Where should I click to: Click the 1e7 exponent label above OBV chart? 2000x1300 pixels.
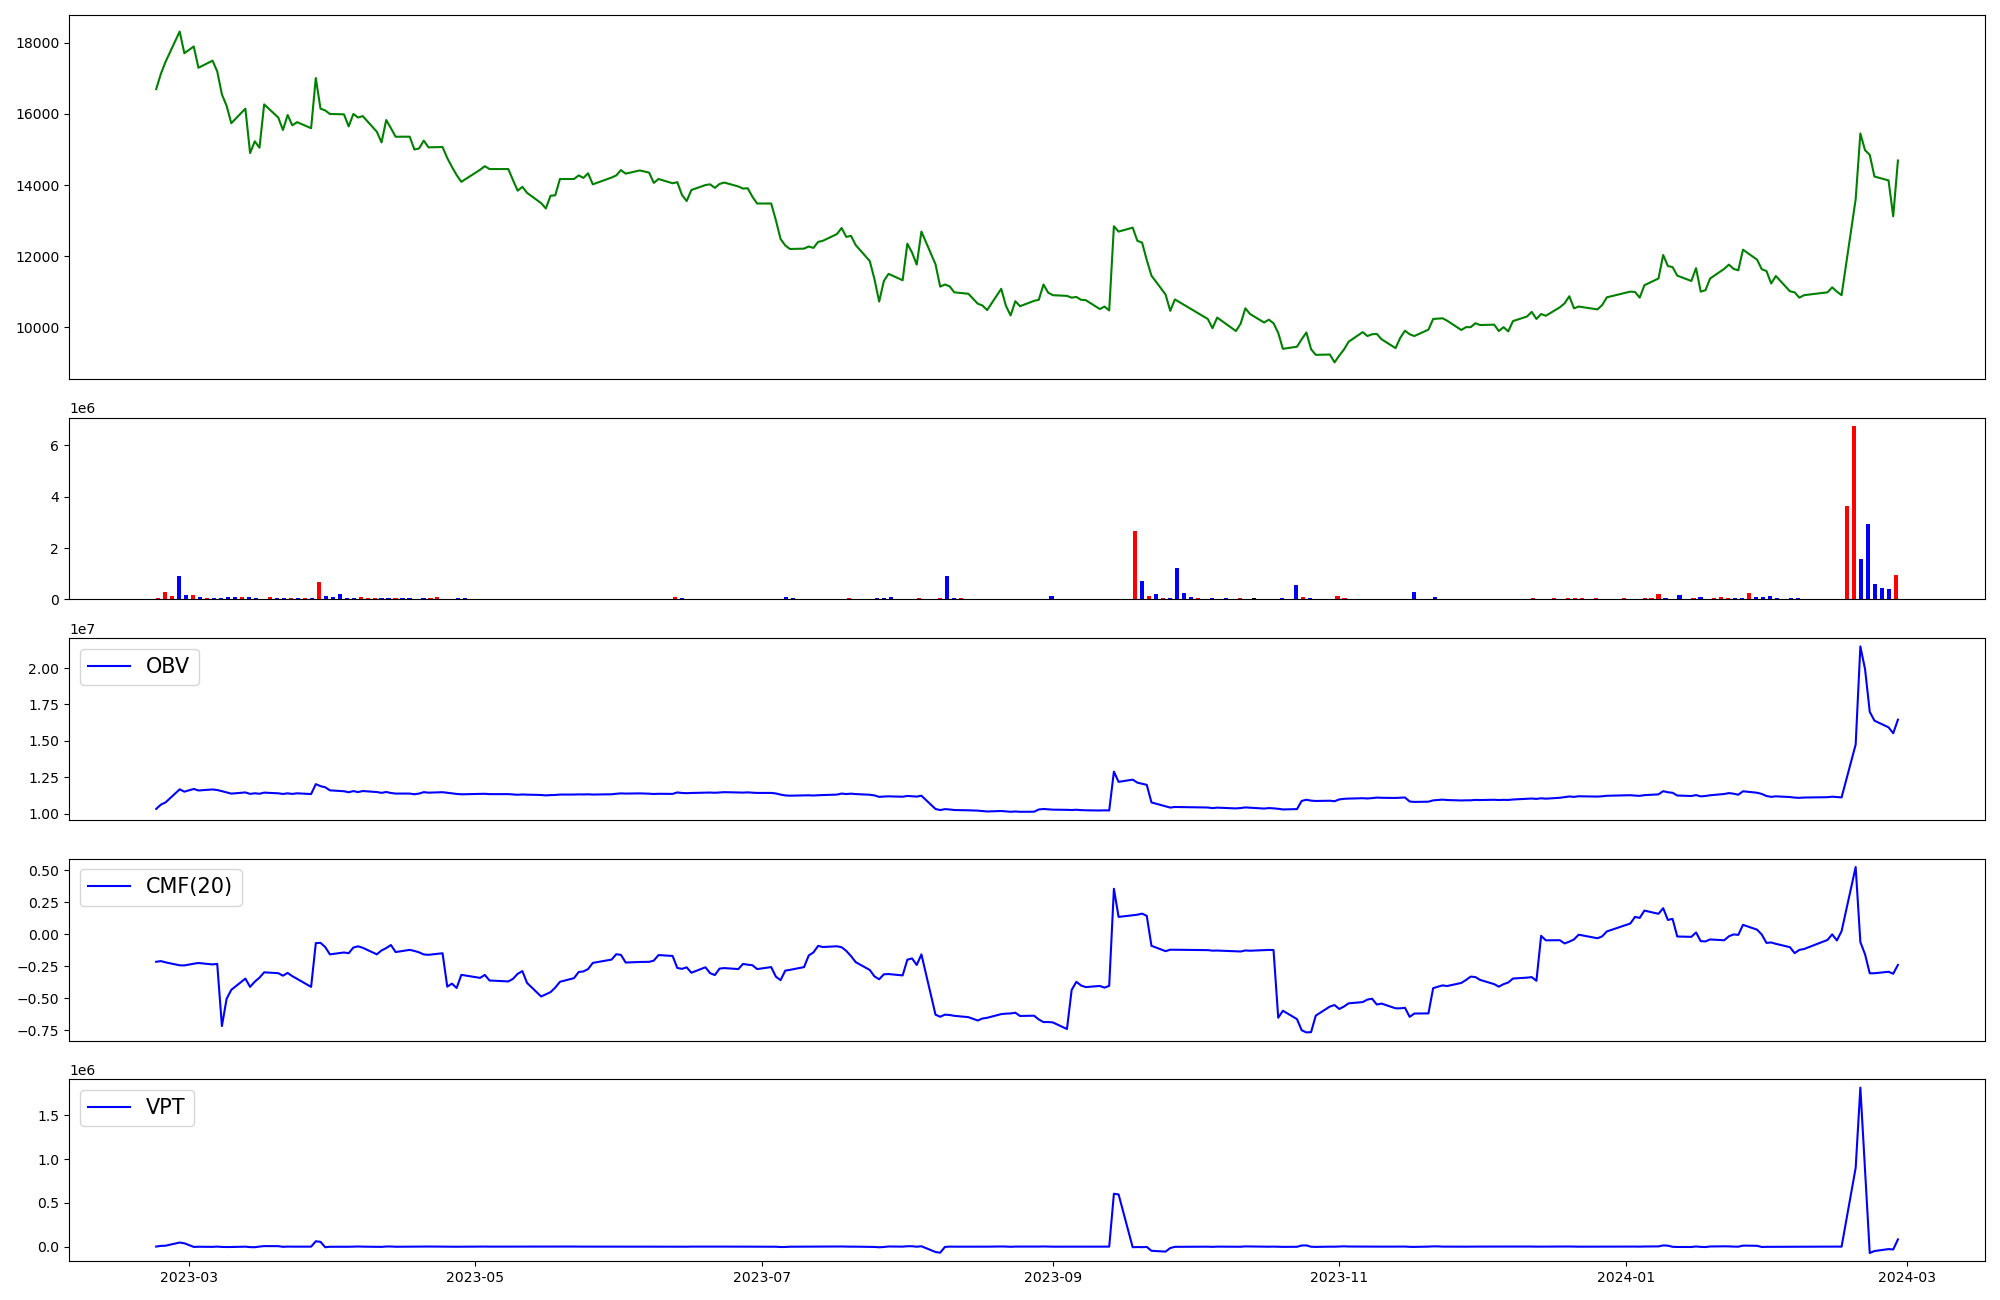[x=82, y=629]
